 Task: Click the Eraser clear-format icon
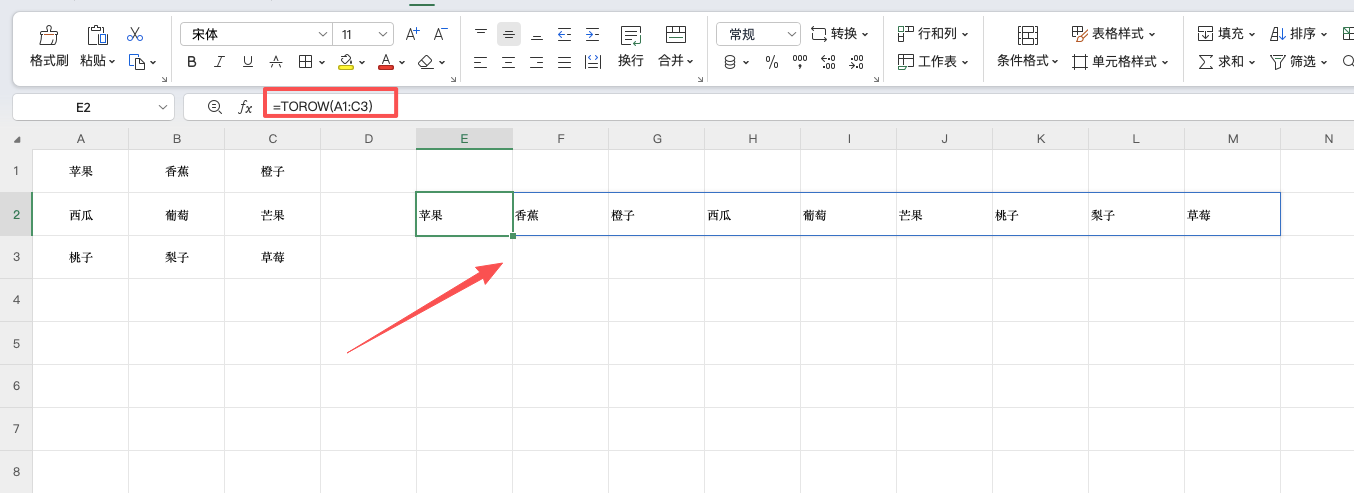[x=426, y=62]
